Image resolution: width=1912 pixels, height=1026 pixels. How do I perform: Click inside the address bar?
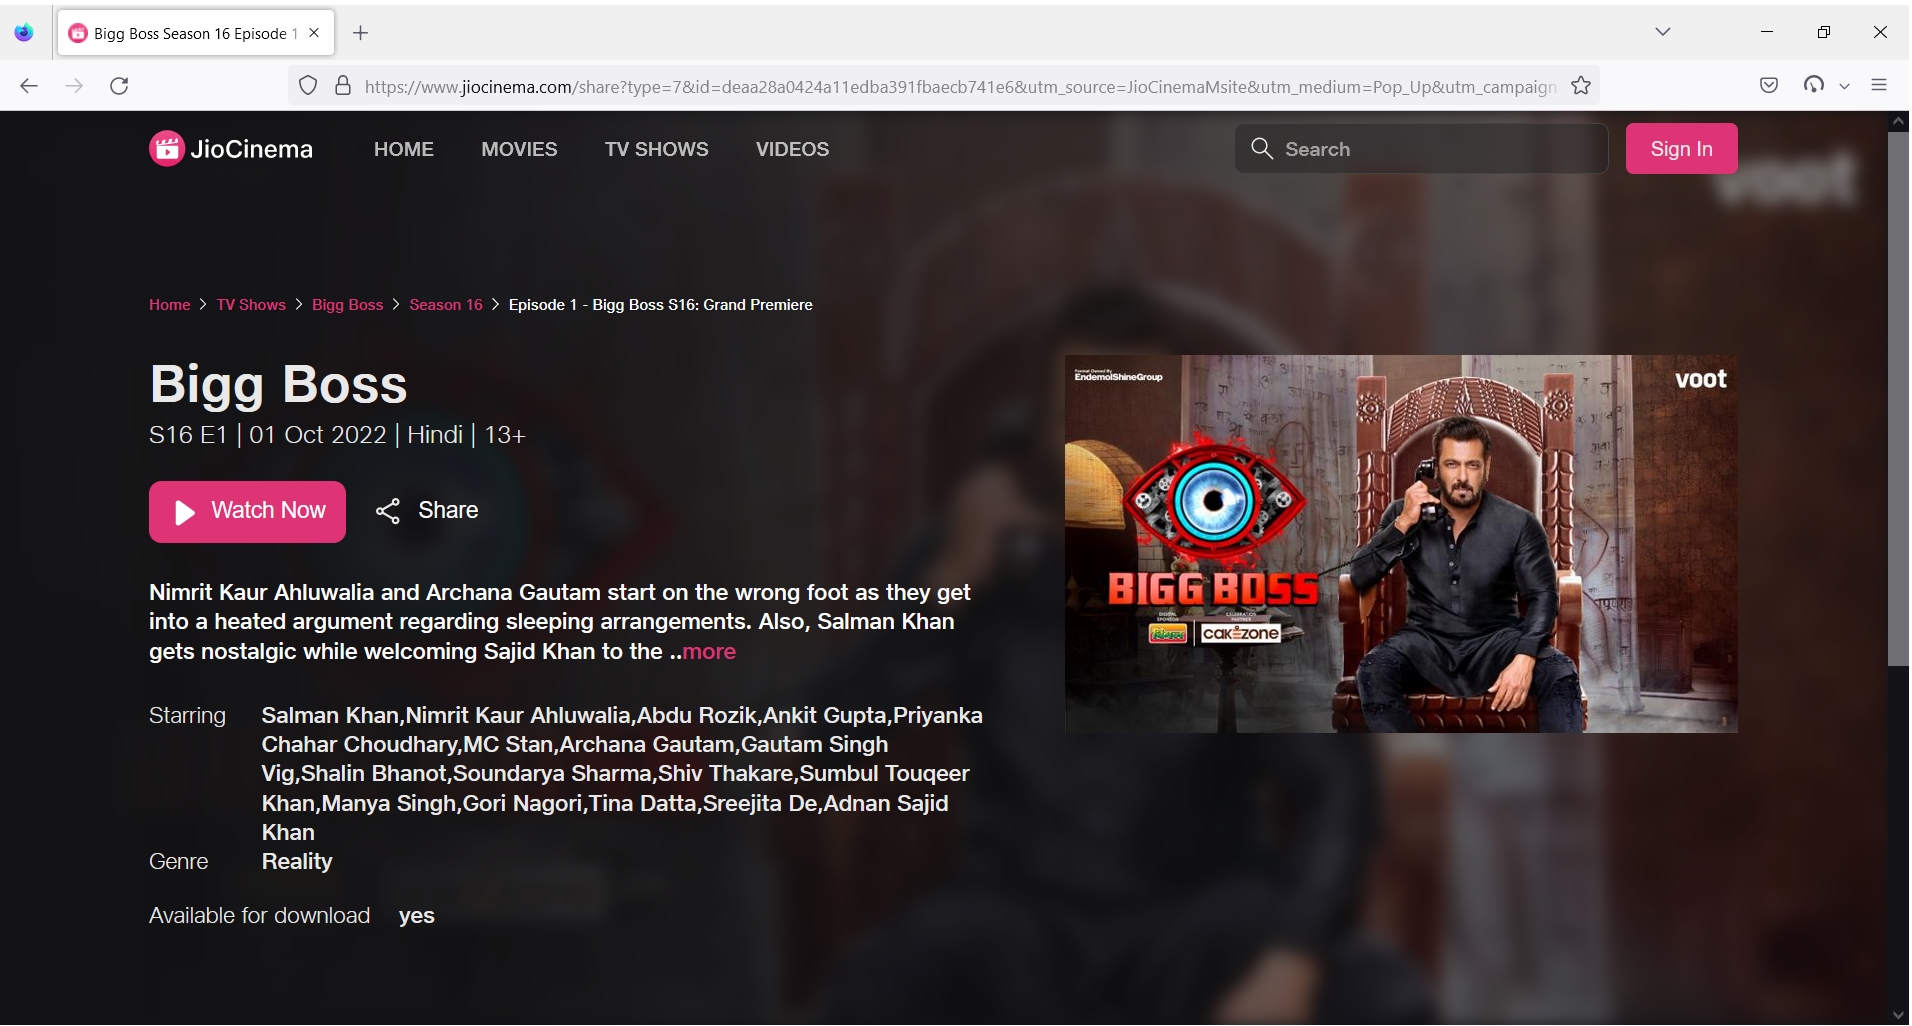coord(900,86)
